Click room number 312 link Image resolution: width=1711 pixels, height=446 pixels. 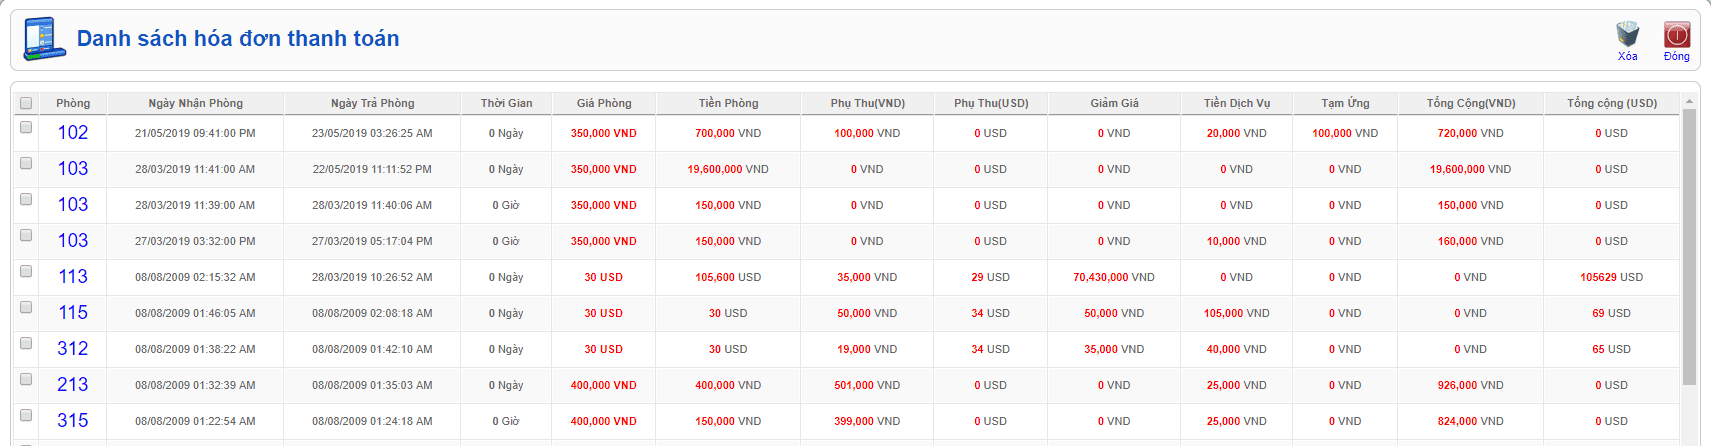tap(73, 349)
